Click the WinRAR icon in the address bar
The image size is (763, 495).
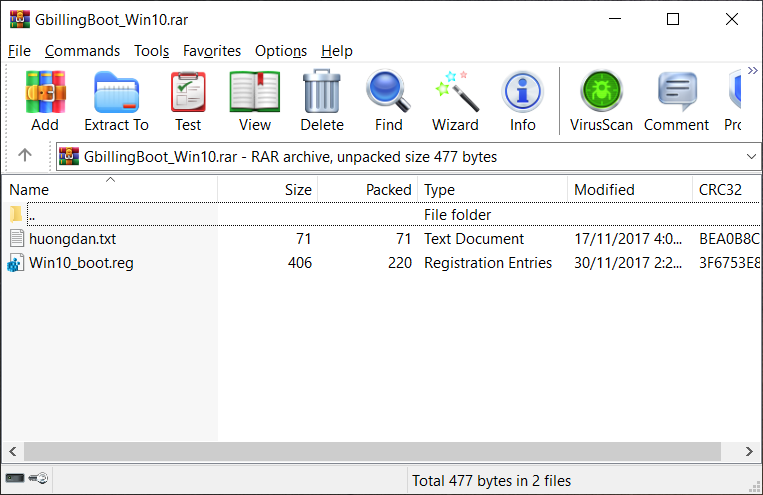(x=69, y=156)
